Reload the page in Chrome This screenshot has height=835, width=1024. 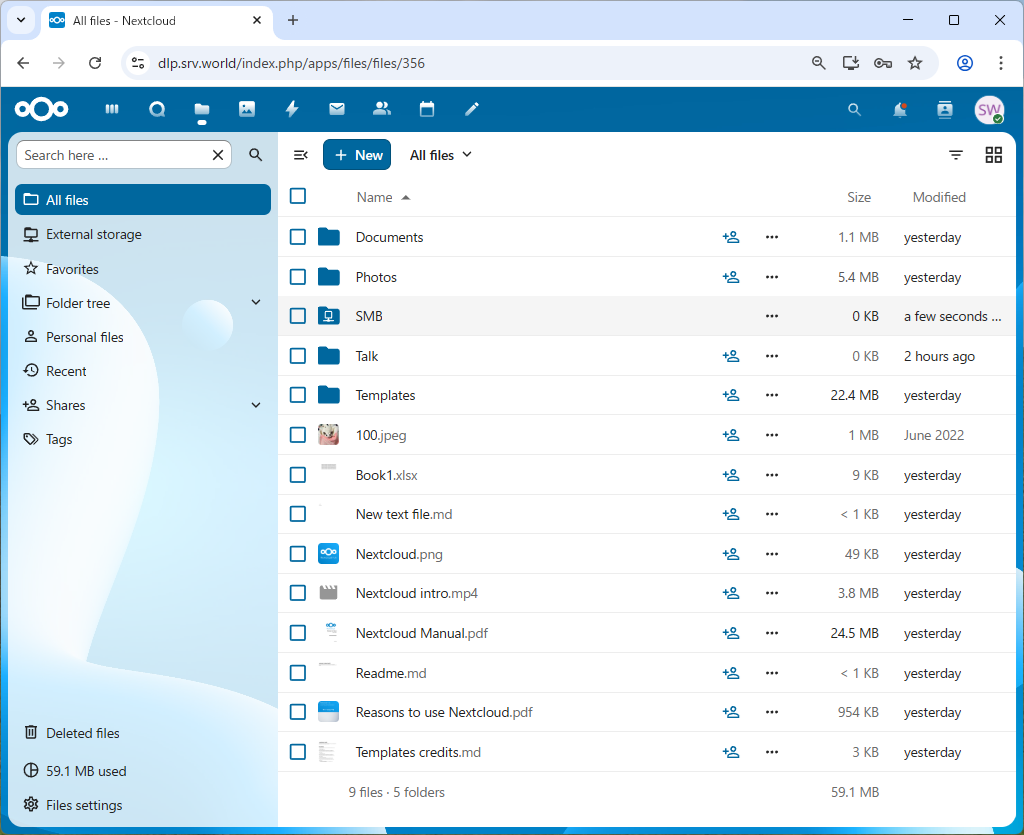95,63
